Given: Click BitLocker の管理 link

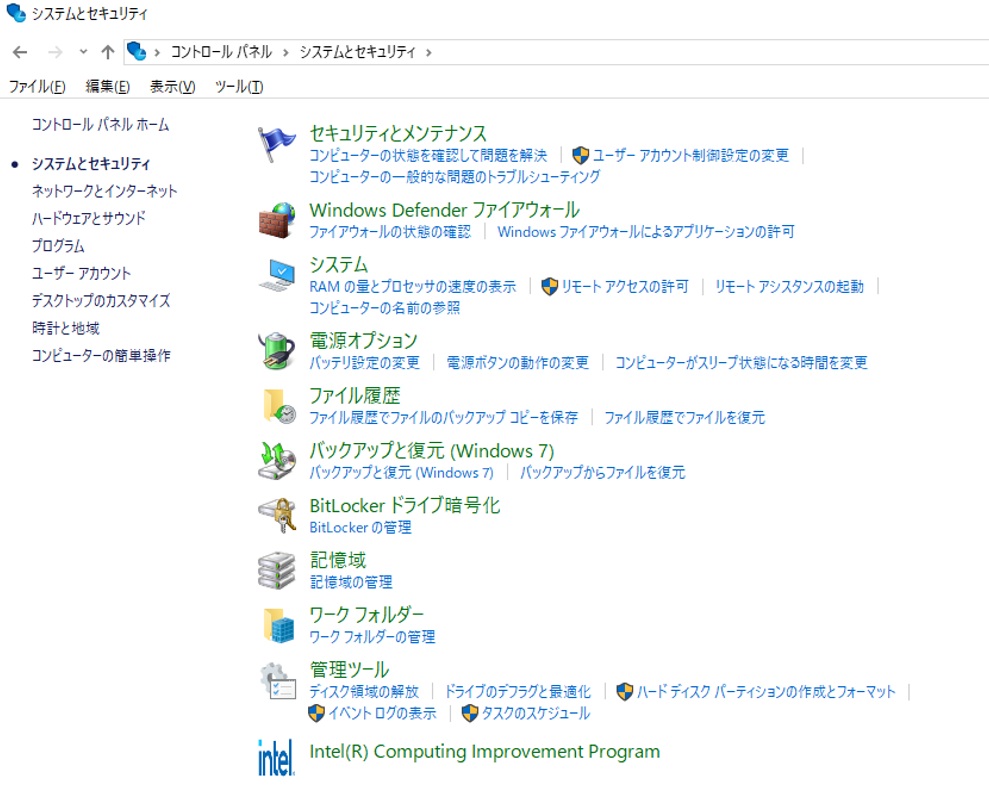Looking at the screenshot, I should coord(360,527).
